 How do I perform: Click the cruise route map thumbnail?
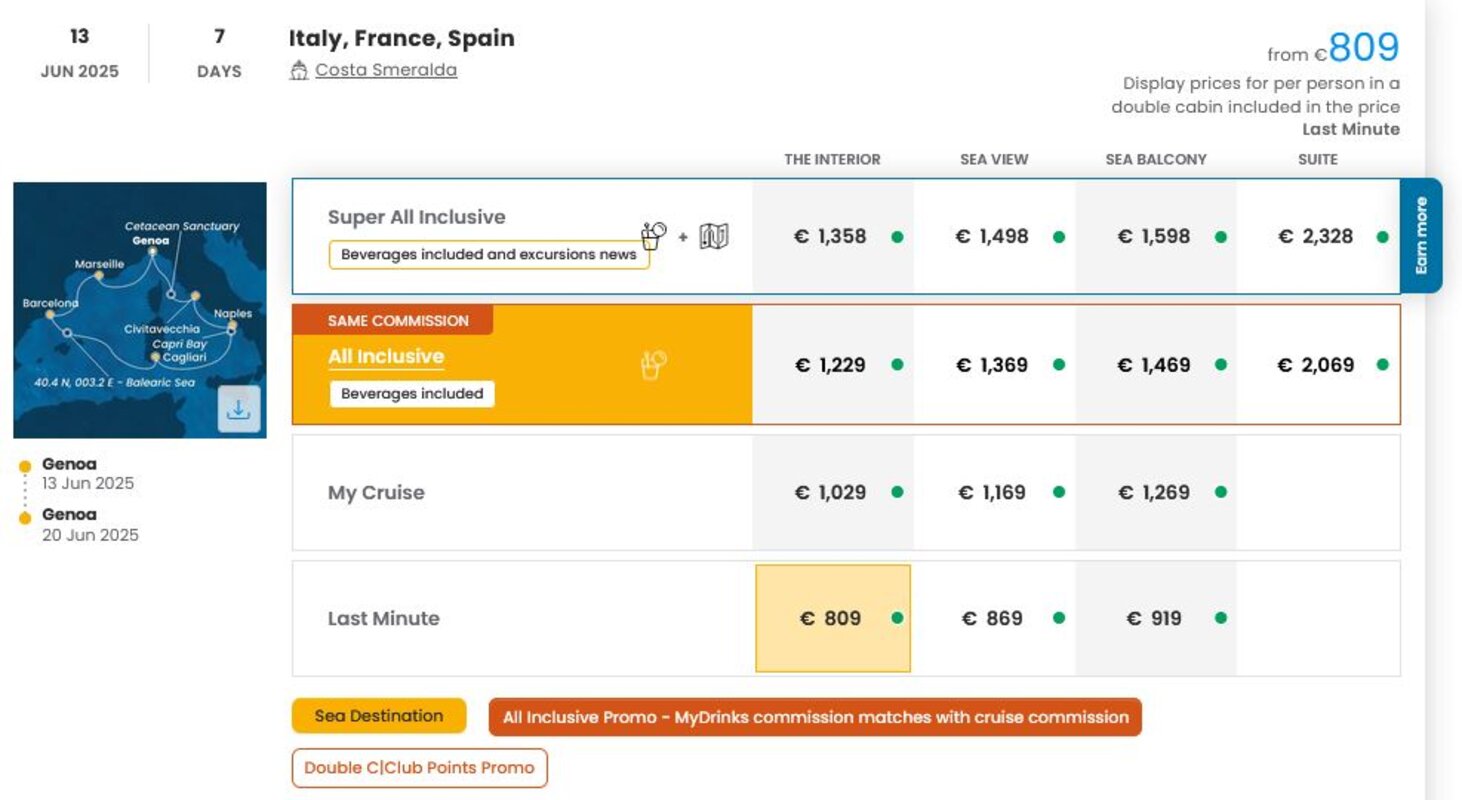click(x=140, y=310)
